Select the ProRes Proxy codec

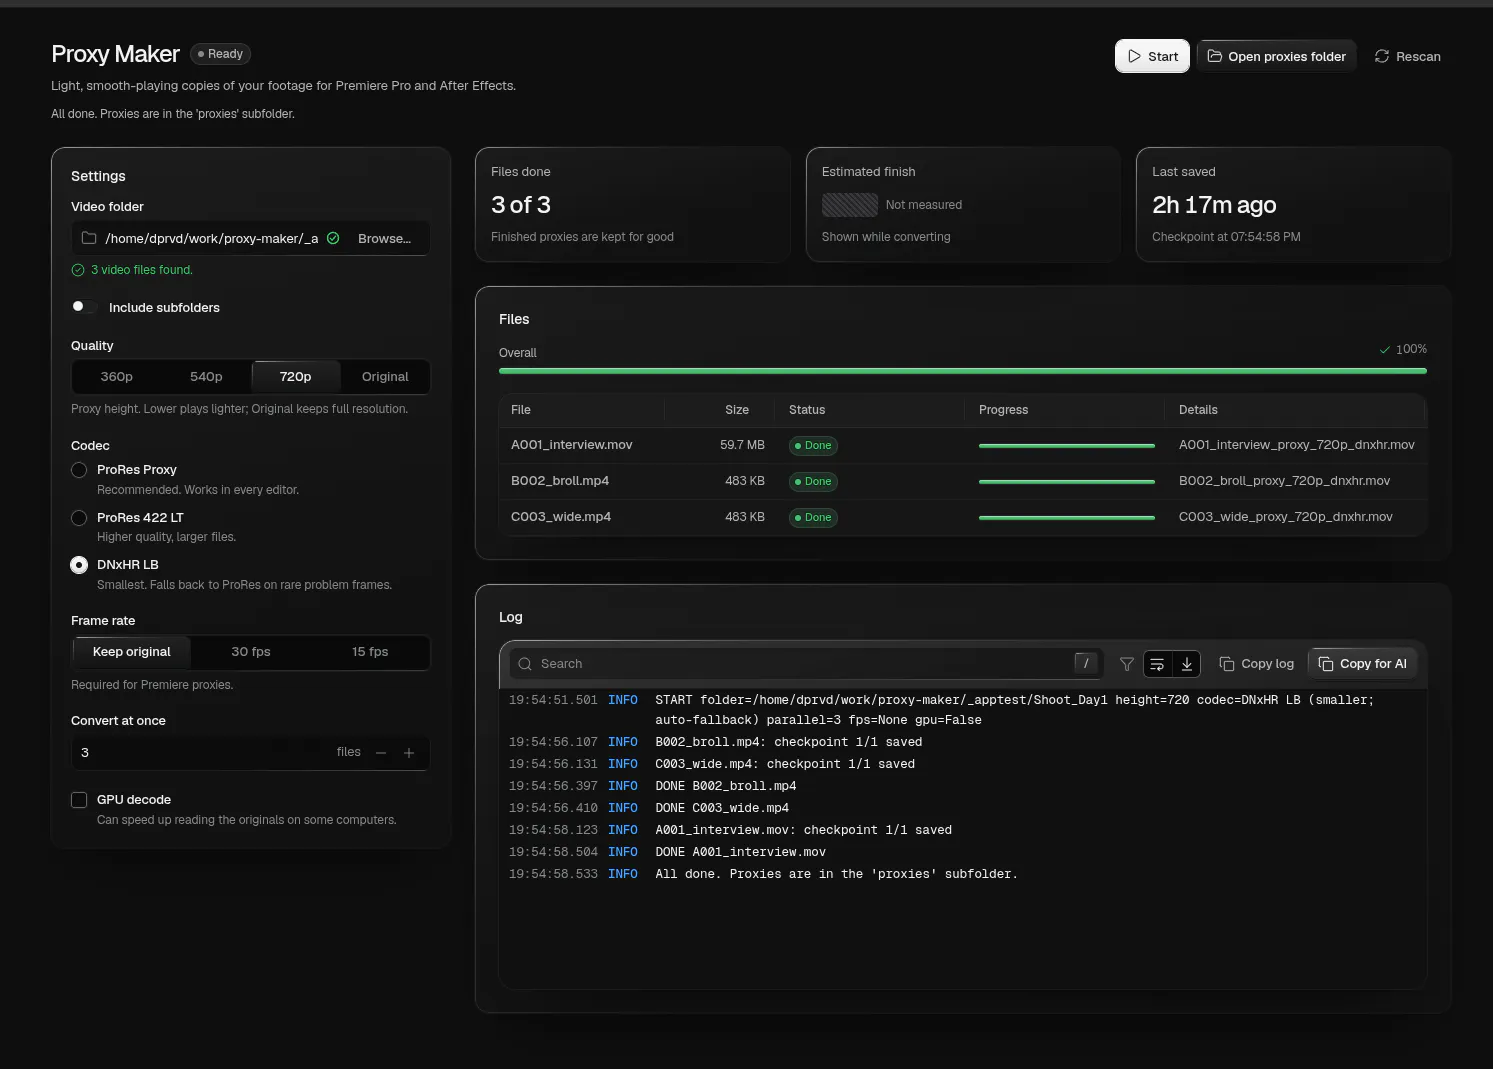coord(79,470)
